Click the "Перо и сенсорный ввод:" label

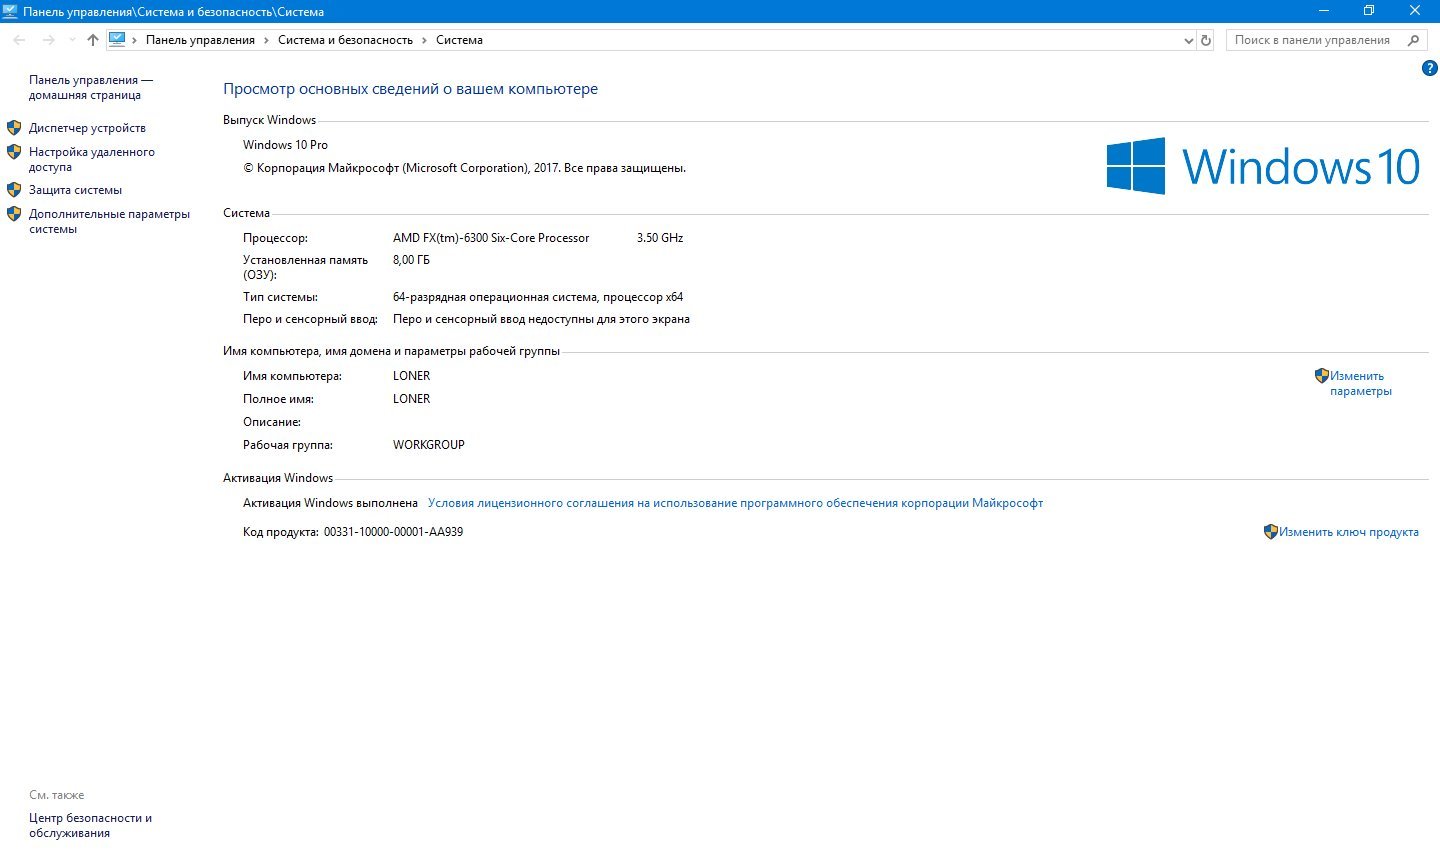coord(310,319)
